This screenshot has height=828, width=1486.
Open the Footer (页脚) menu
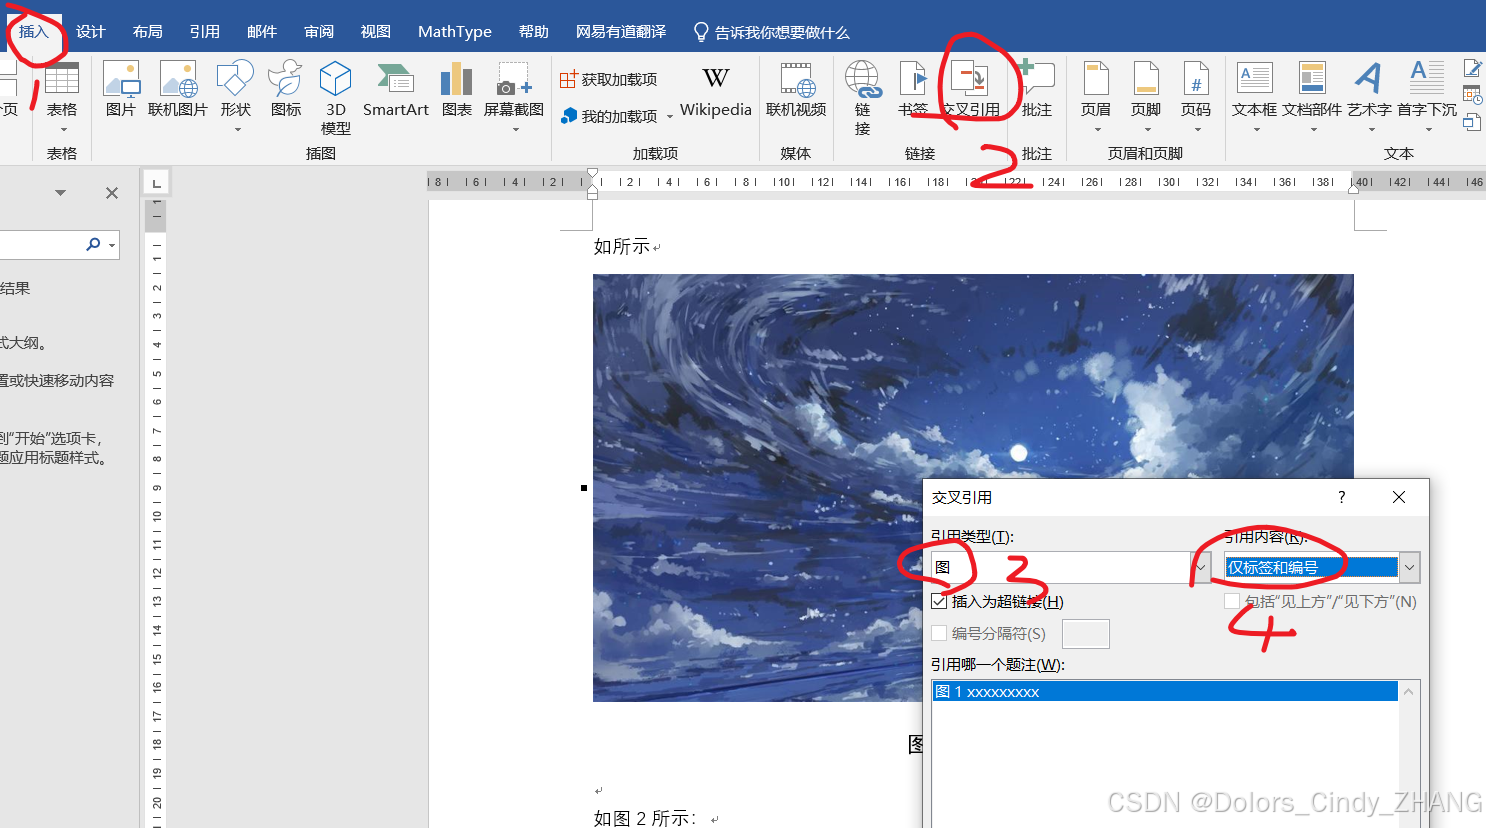[1146, 97]
